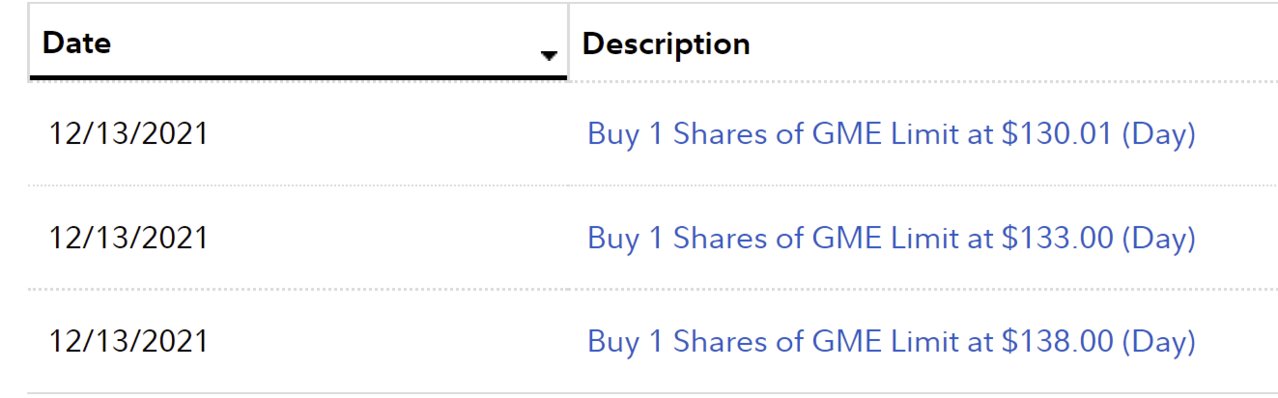The image size is (1278, 398).
Task: Click the $138.00 price in third order
Action: coord(1057,342)
